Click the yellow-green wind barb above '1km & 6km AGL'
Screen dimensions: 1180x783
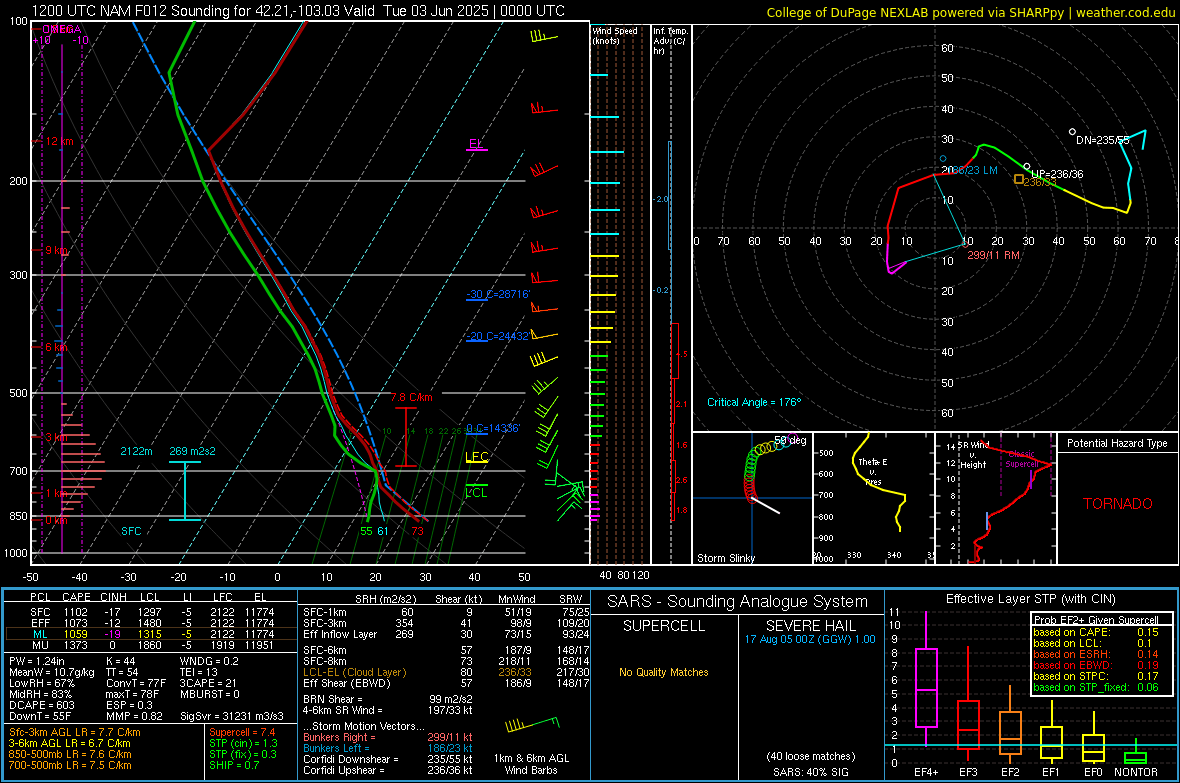pos(533,725)
